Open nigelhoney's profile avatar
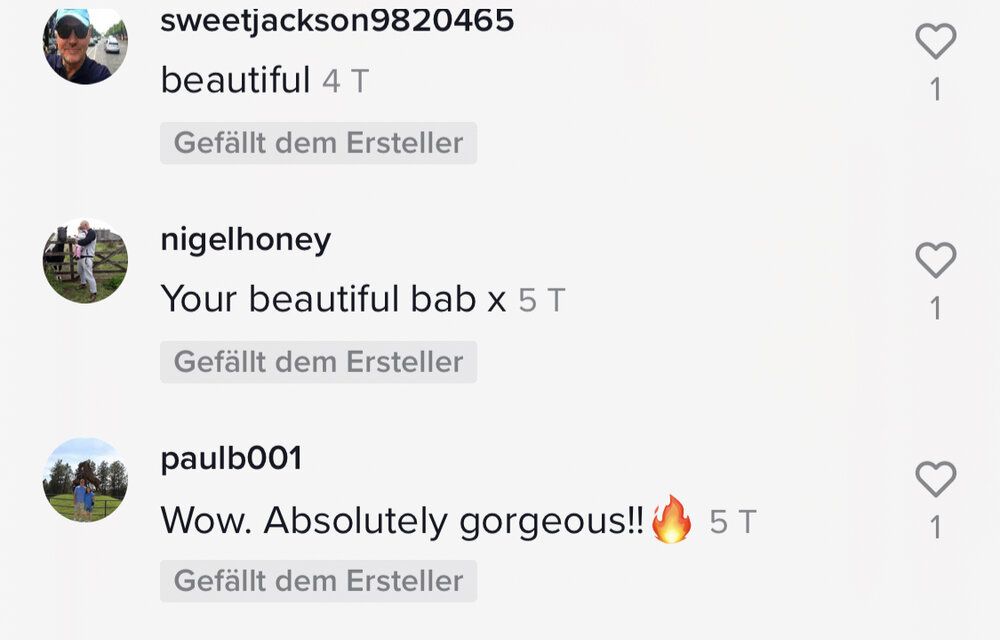Image resolution: width=1000 pixels, height=640 pixels. [x=85, y=261]
